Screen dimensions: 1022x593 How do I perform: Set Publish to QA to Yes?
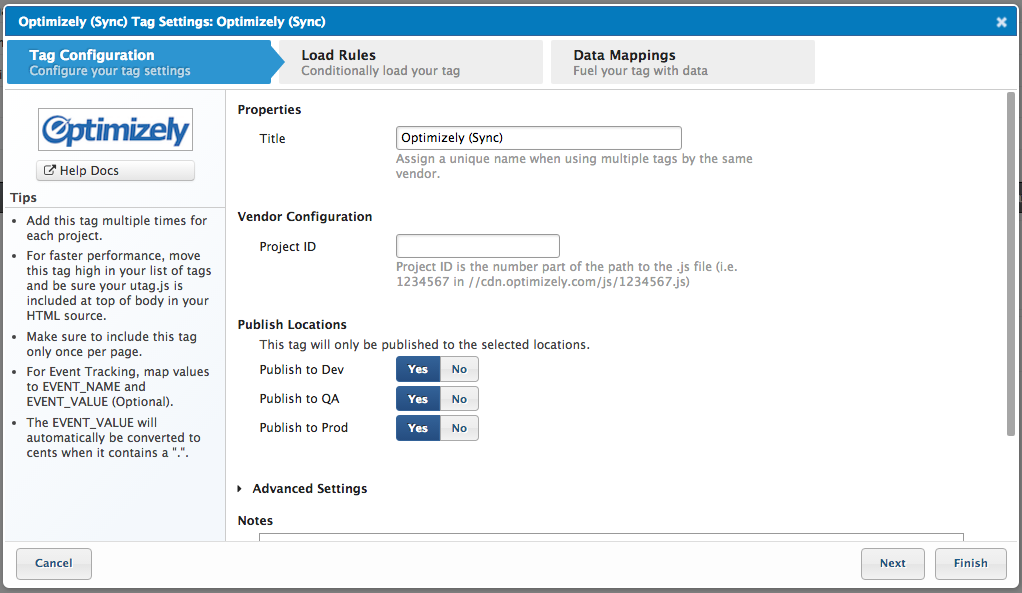coord(418,399)
